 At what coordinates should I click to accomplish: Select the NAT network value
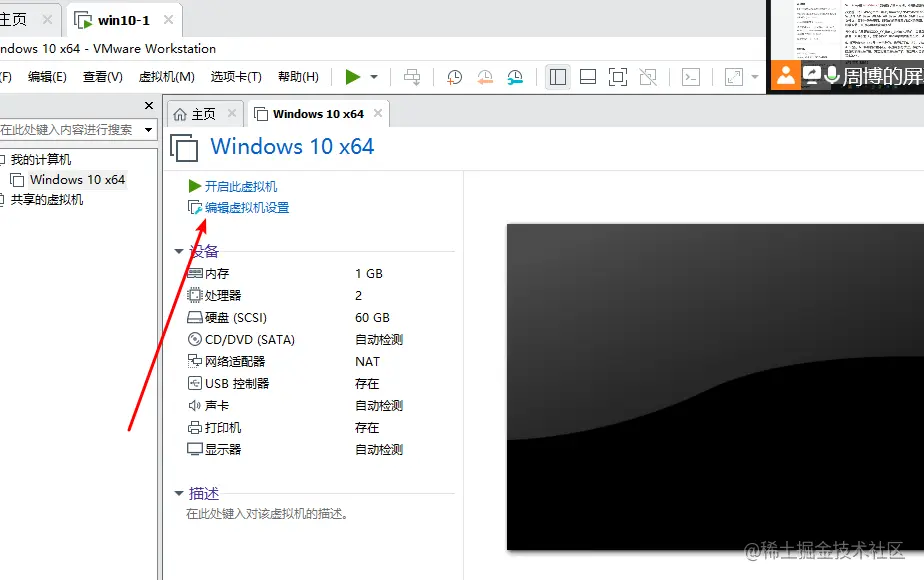click(368, 361)
